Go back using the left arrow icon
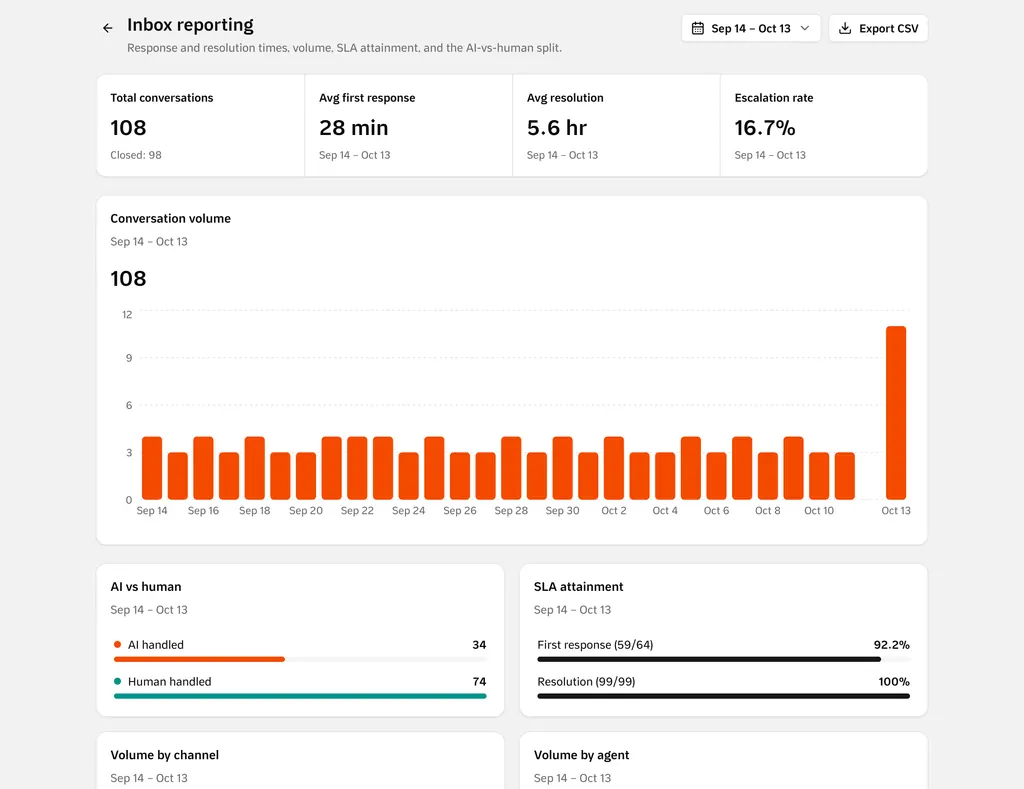 108,28
